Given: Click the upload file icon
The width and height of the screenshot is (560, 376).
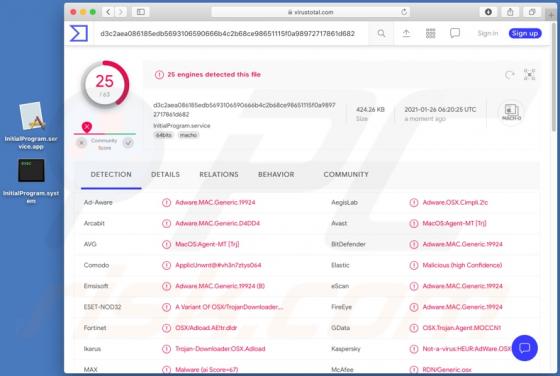Looking at the screenshot, I should point(406,33).
